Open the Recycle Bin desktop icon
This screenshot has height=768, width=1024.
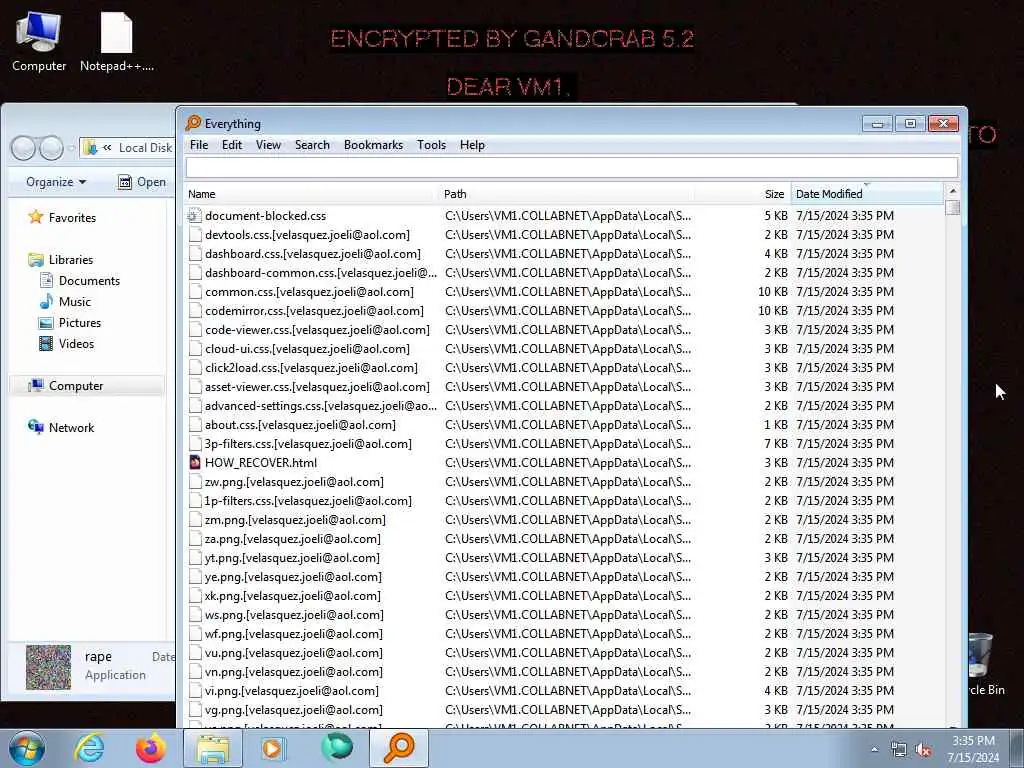click(x=983, y=664)
